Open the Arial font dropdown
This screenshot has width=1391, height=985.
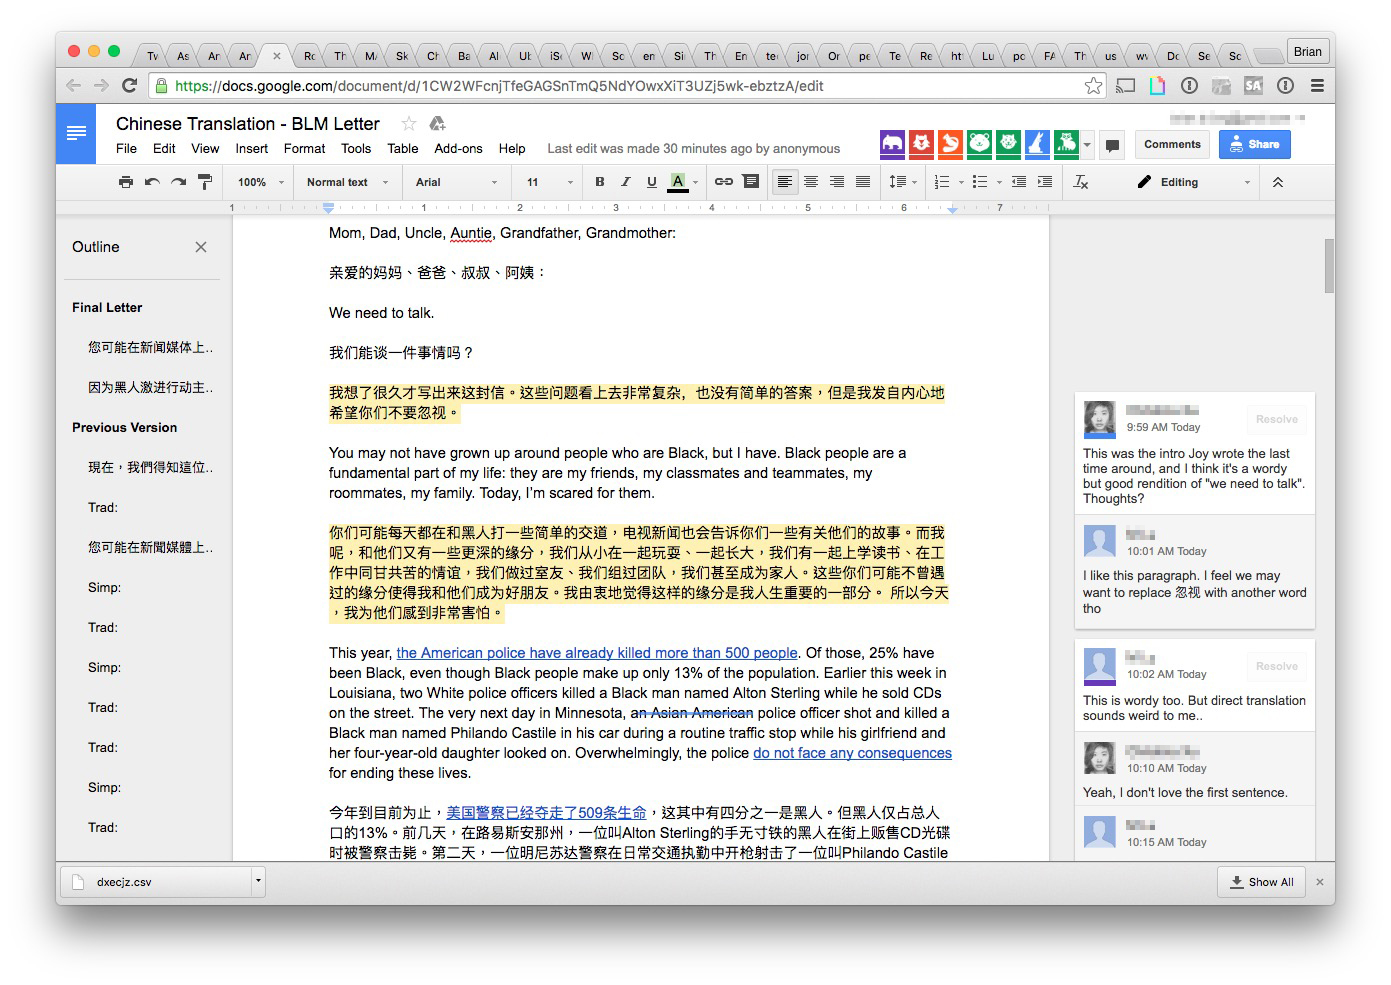455,182
